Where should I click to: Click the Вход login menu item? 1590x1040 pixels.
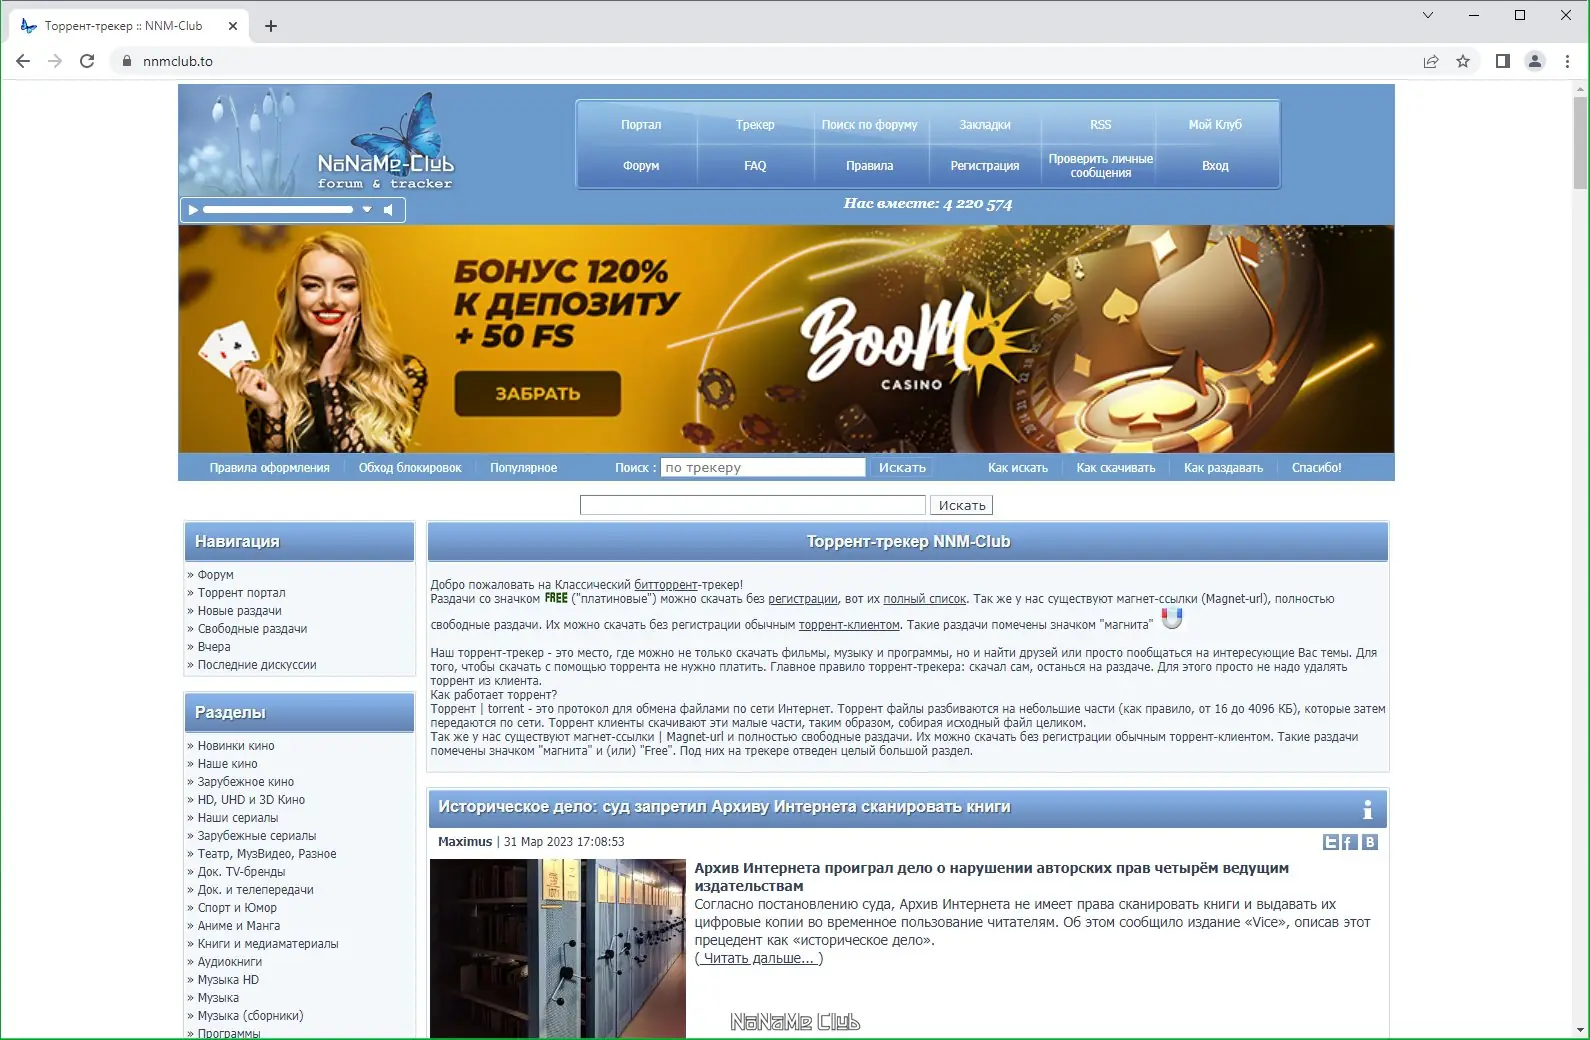[1215, 166]
